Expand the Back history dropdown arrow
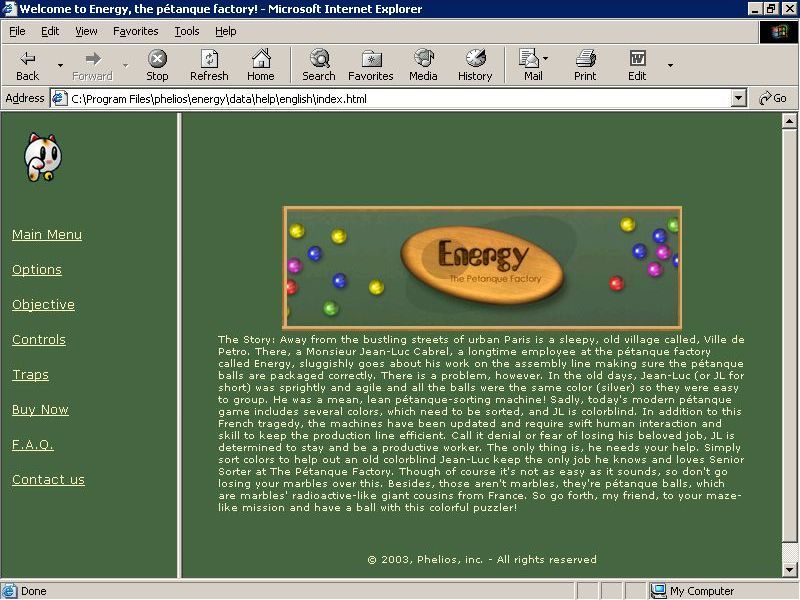The height and width of the screenshot is (600, 800). (x=60, y=66)
